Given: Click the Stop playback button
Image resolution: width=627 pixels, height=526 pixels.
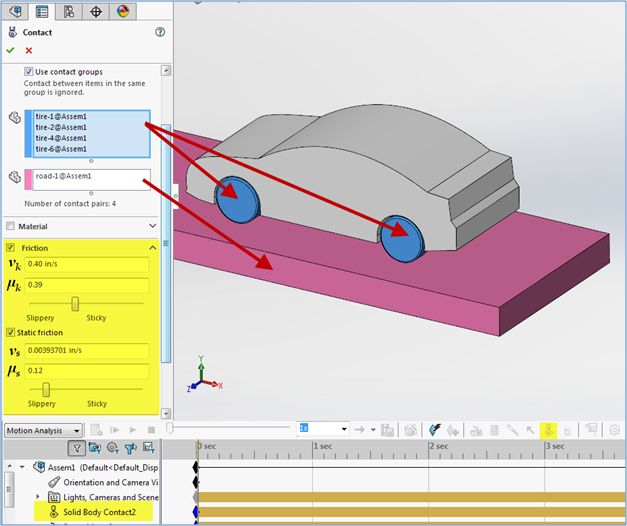Looking at the screenshot, I should pyautogui.click(x=151, y=430).
